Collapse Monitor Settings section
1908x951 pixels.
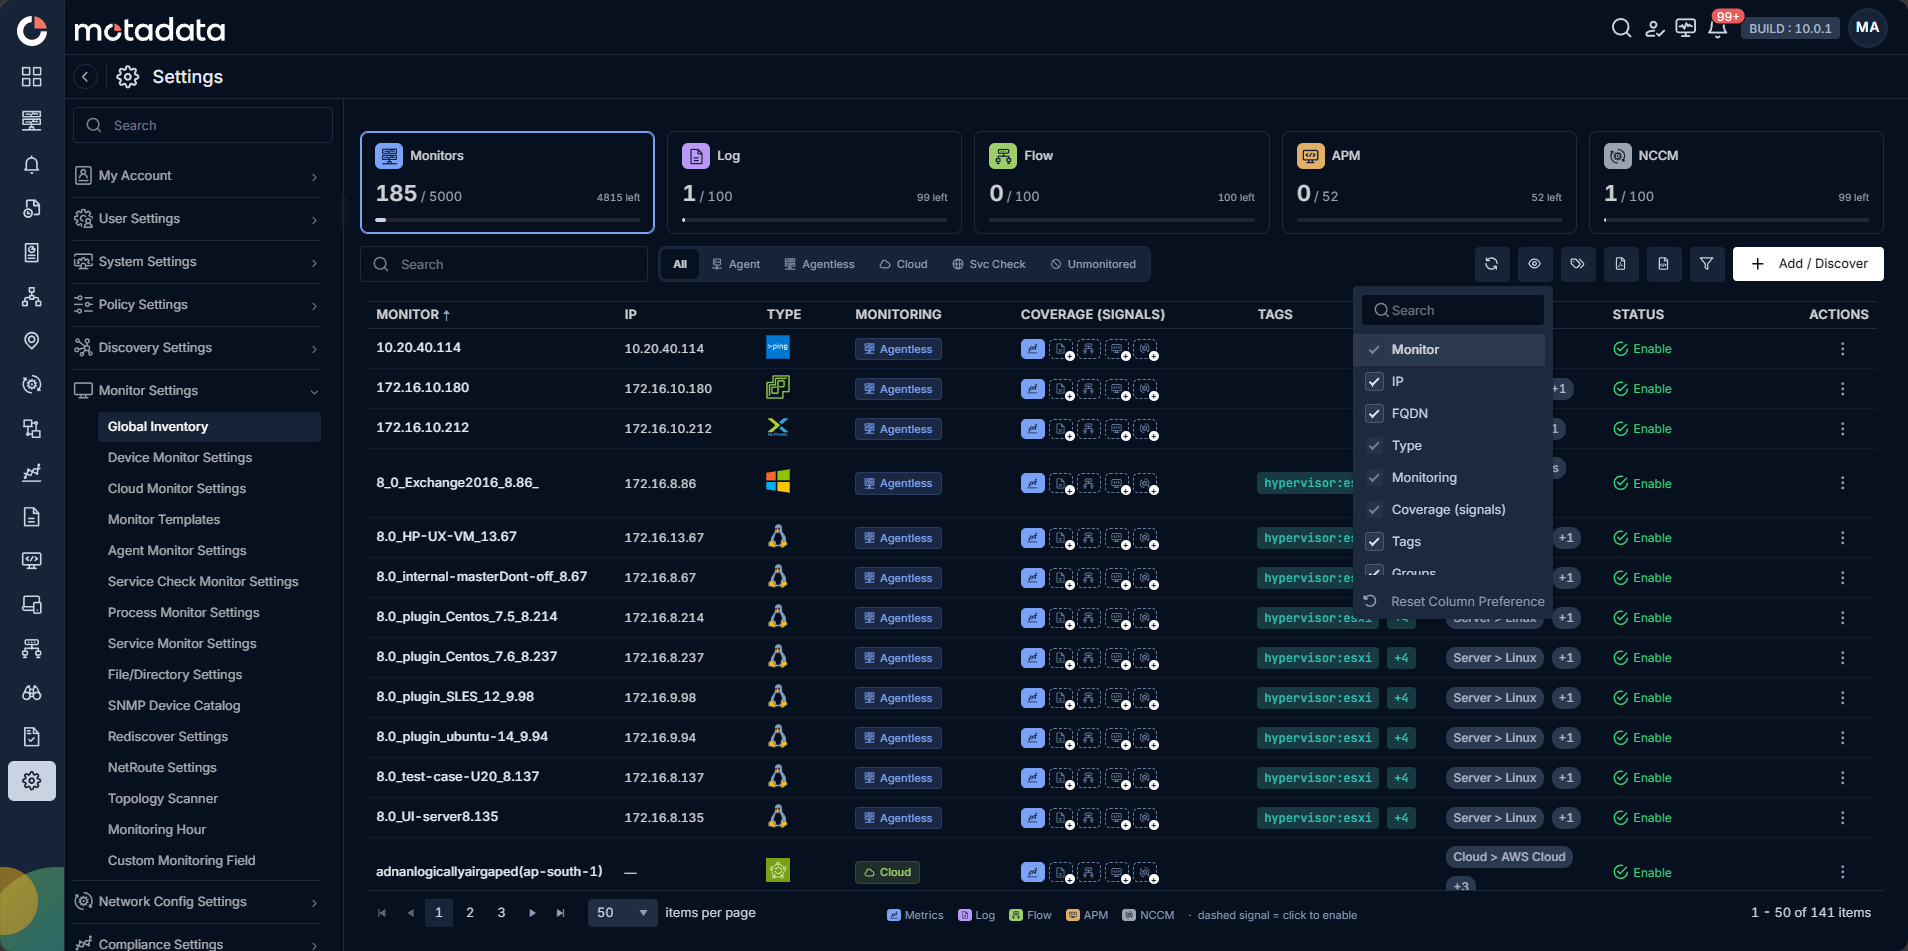click(x=197, y=391)
